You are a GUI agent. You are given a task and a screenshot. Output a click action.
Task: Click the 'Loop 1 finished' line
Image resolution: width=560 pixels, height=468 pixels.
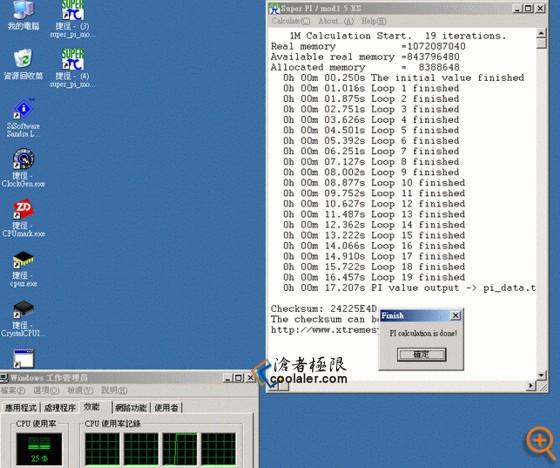click(x=371, y=88)
